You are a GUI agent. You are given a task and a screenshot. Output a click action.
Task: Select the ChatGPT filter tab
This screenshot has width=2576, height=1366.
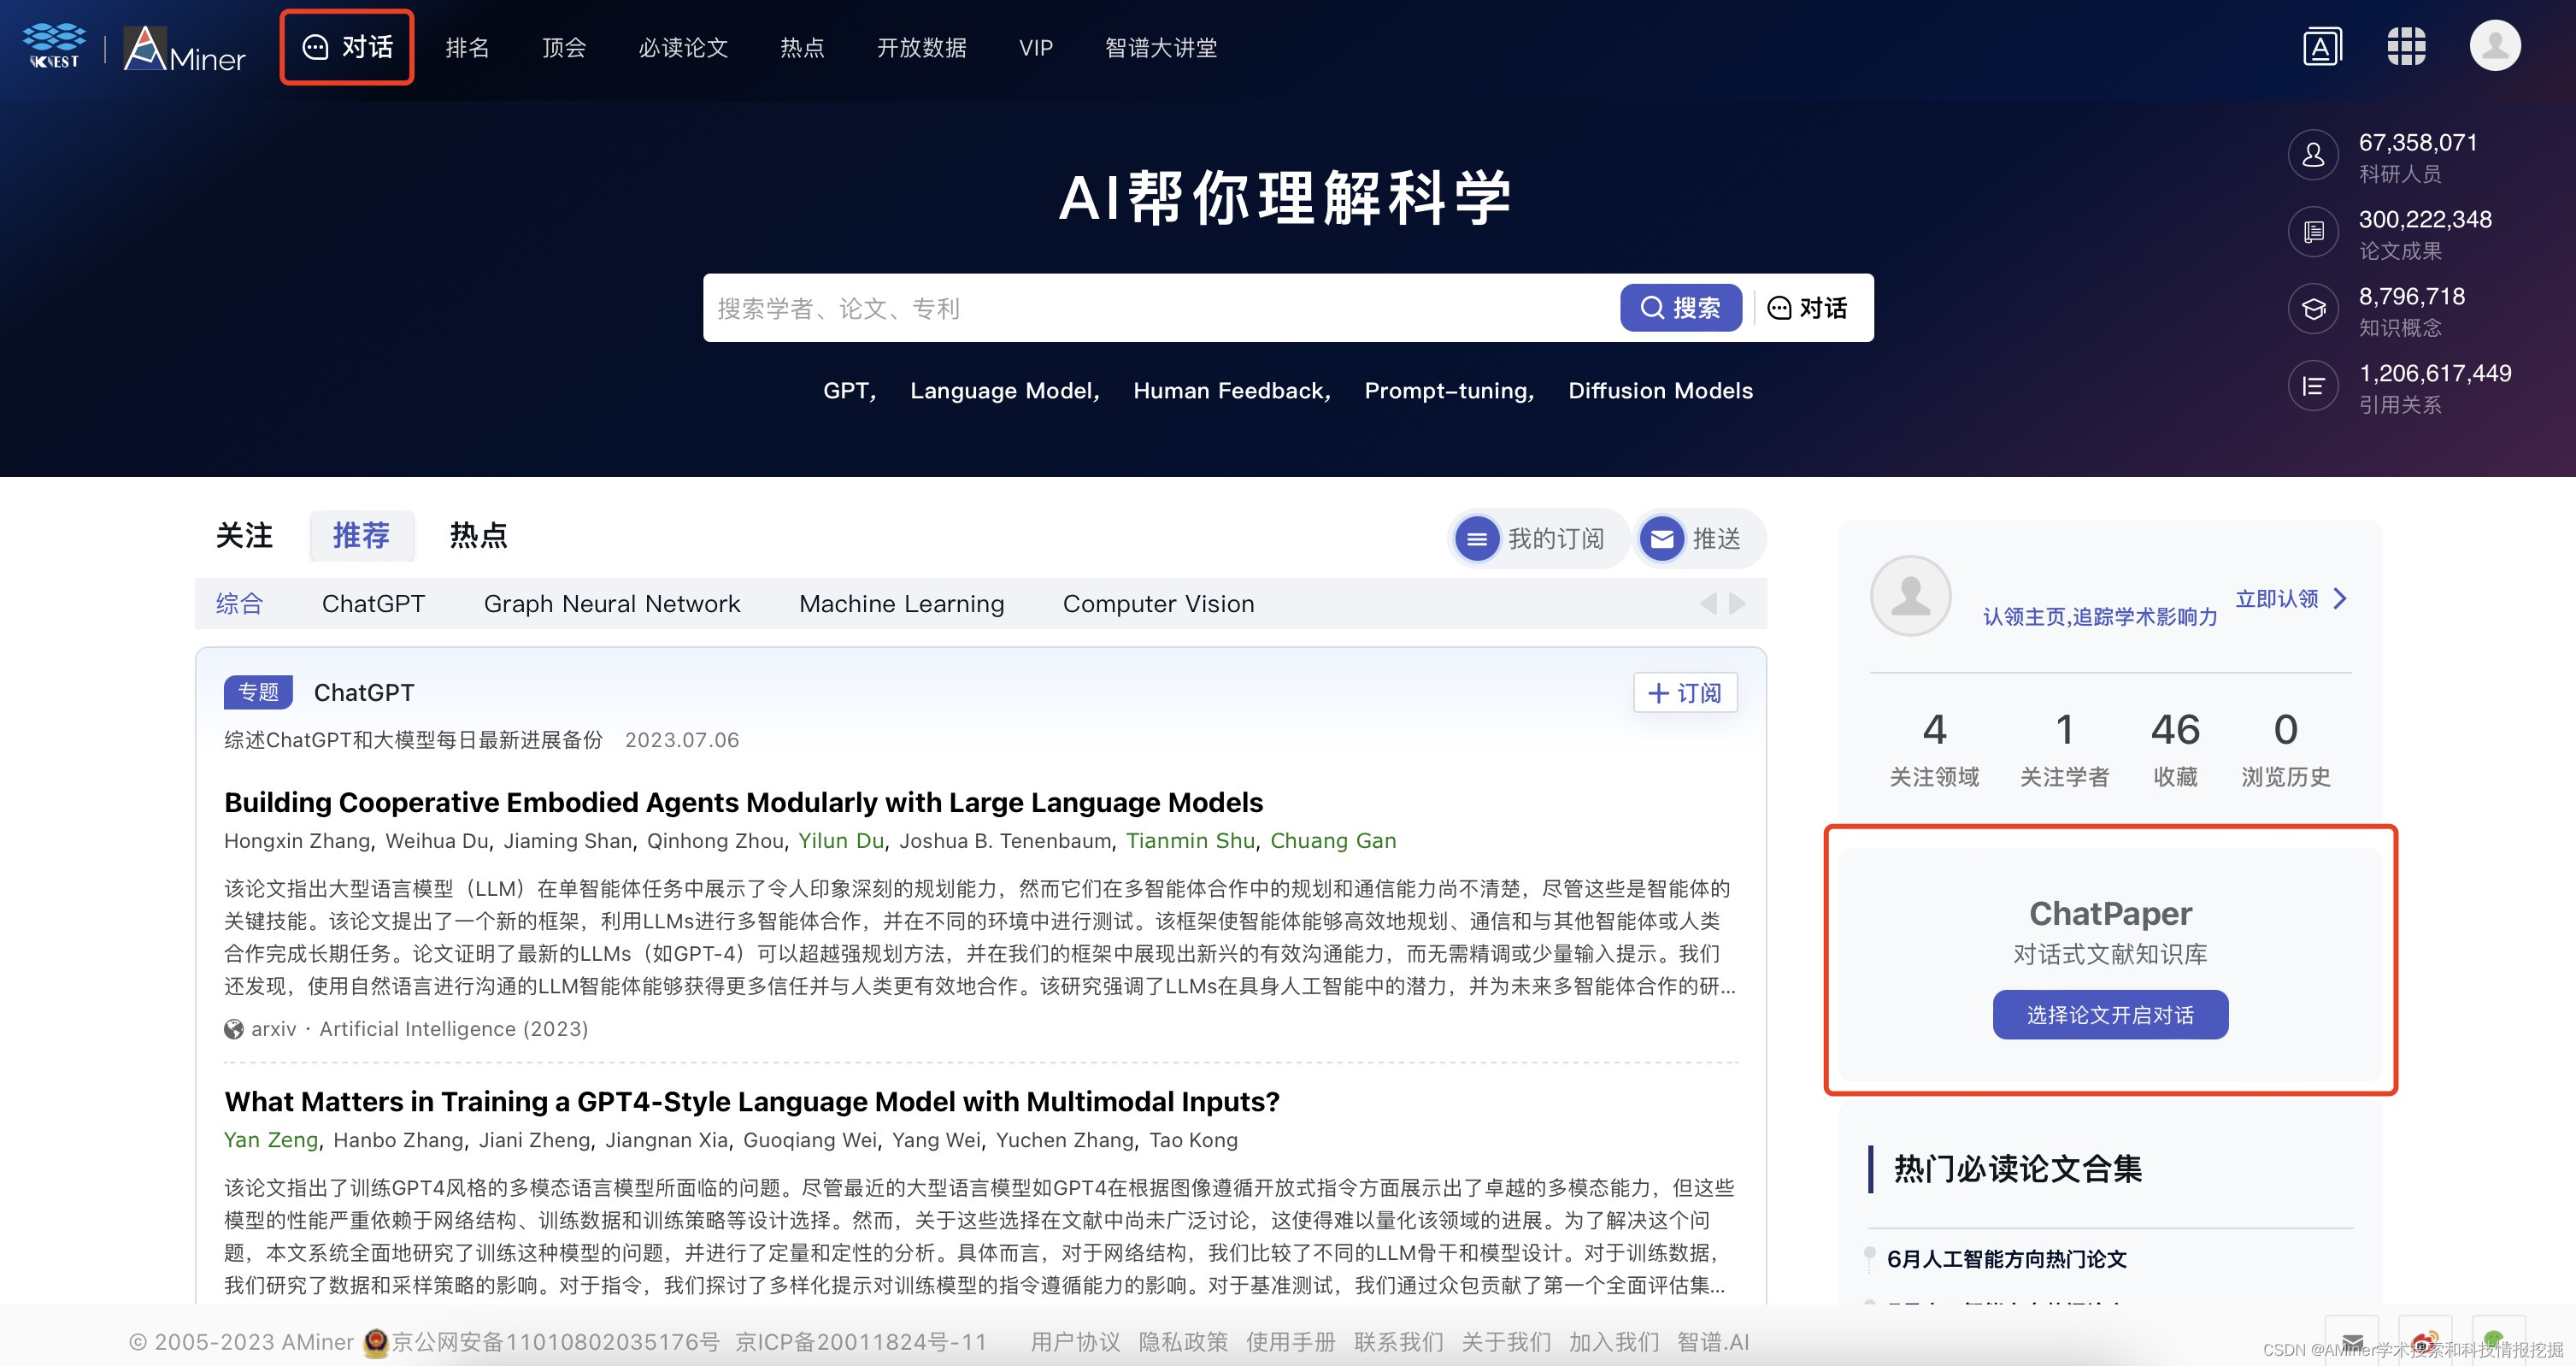point(373,603)
